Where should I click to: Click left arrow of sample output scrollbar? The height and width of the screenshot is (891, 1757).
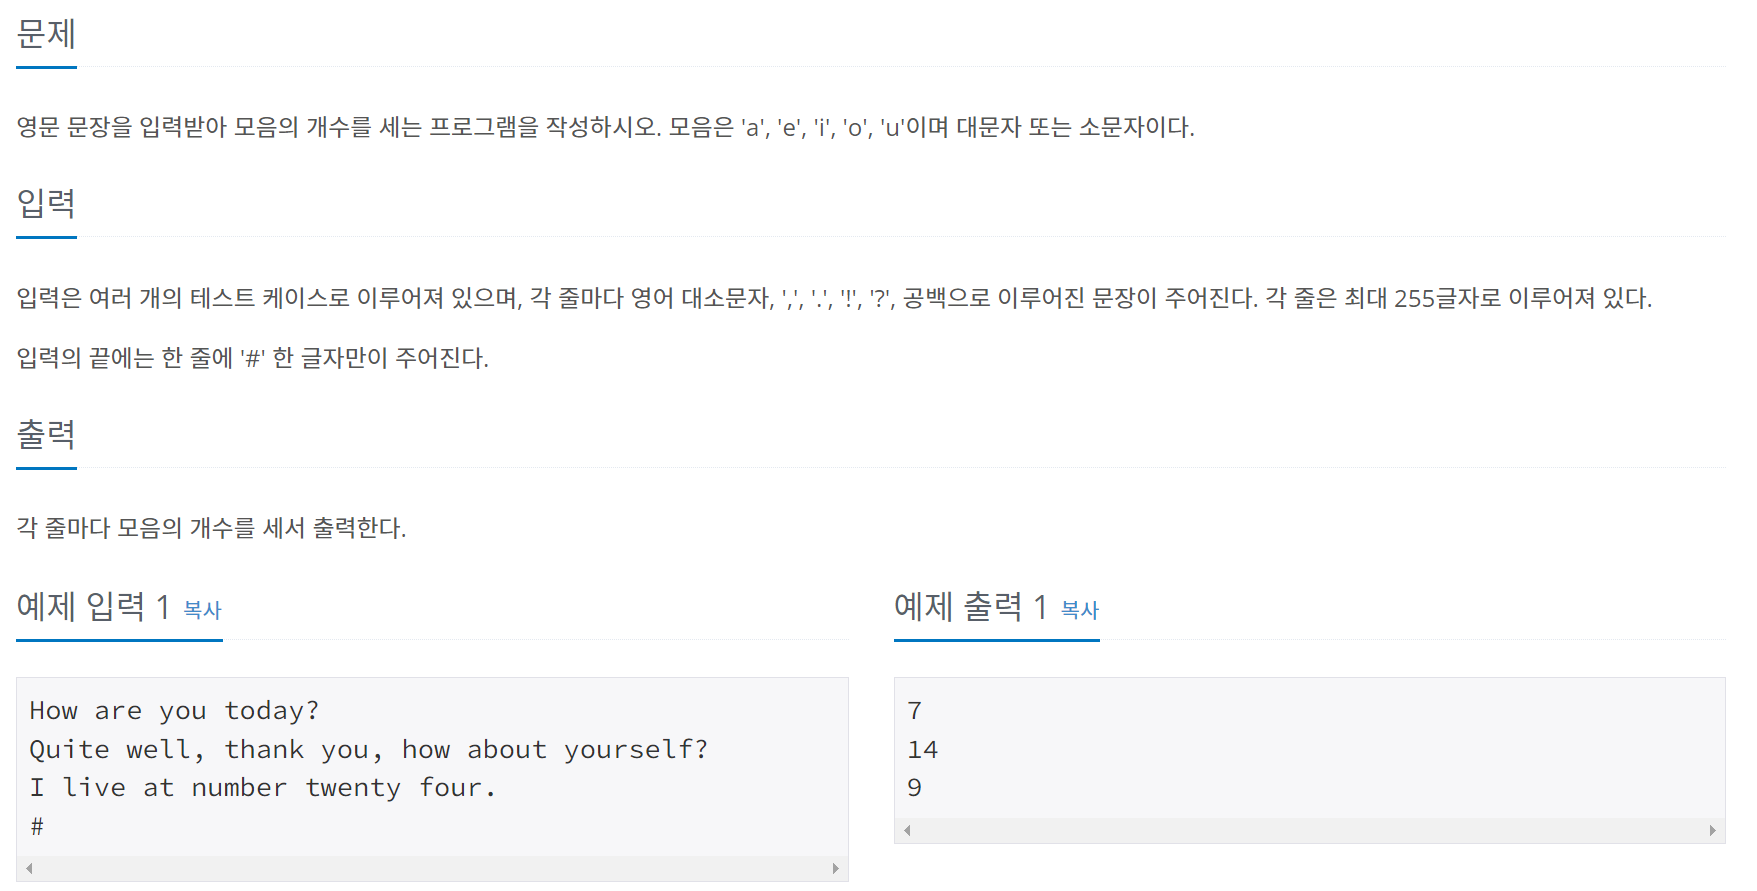(907, 830)
